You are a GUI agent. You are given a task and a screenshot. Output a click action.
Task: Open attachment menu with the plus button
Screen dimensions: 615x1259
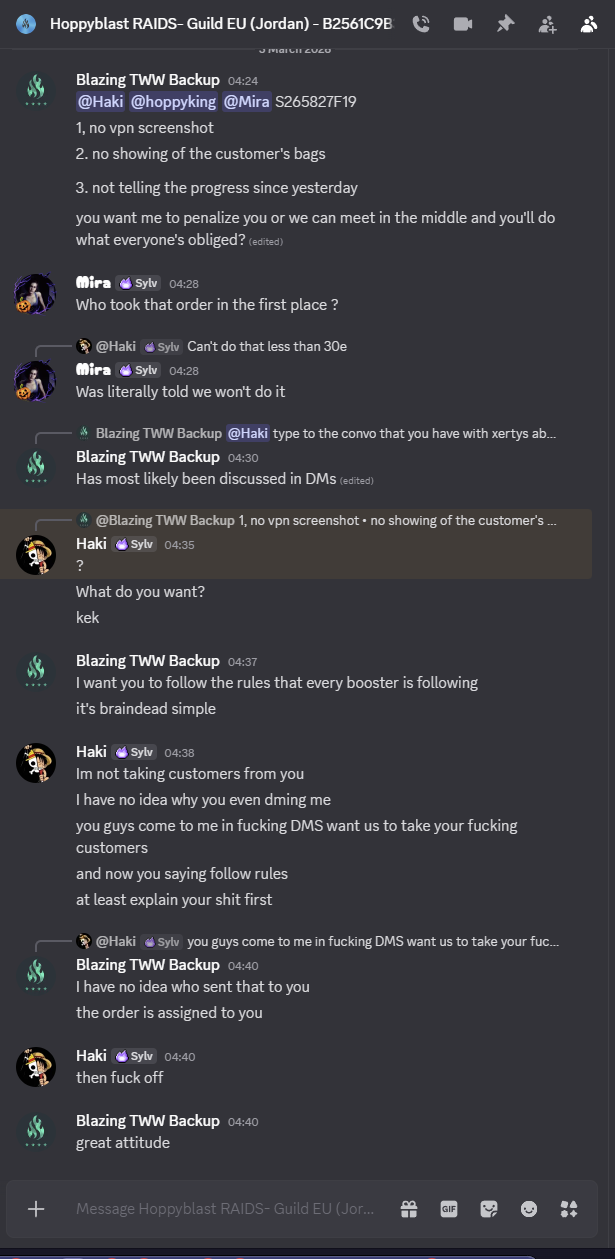pos(36,1209)
